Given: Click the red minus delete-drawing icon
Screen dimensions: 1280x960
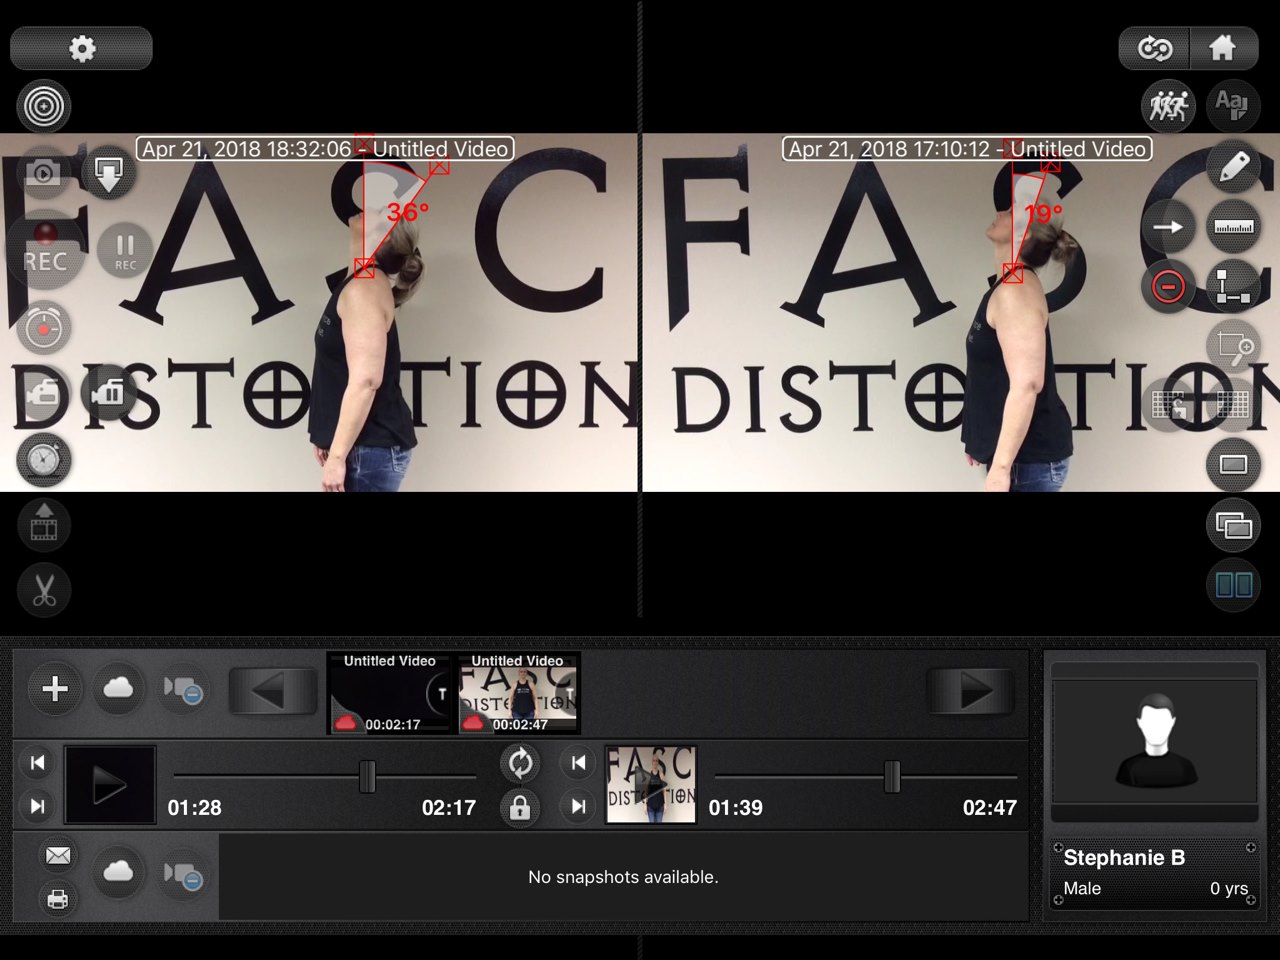Looking at the screenshot, I should point(1168,287).
